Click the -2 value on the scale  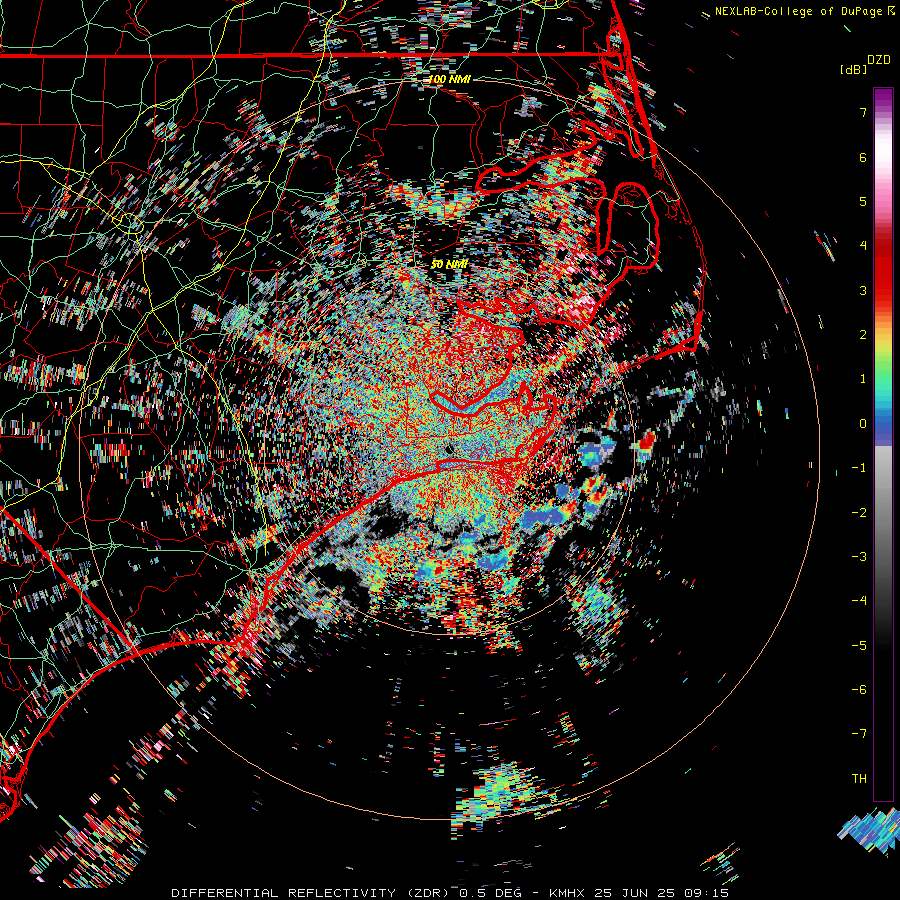coord(859,513)
